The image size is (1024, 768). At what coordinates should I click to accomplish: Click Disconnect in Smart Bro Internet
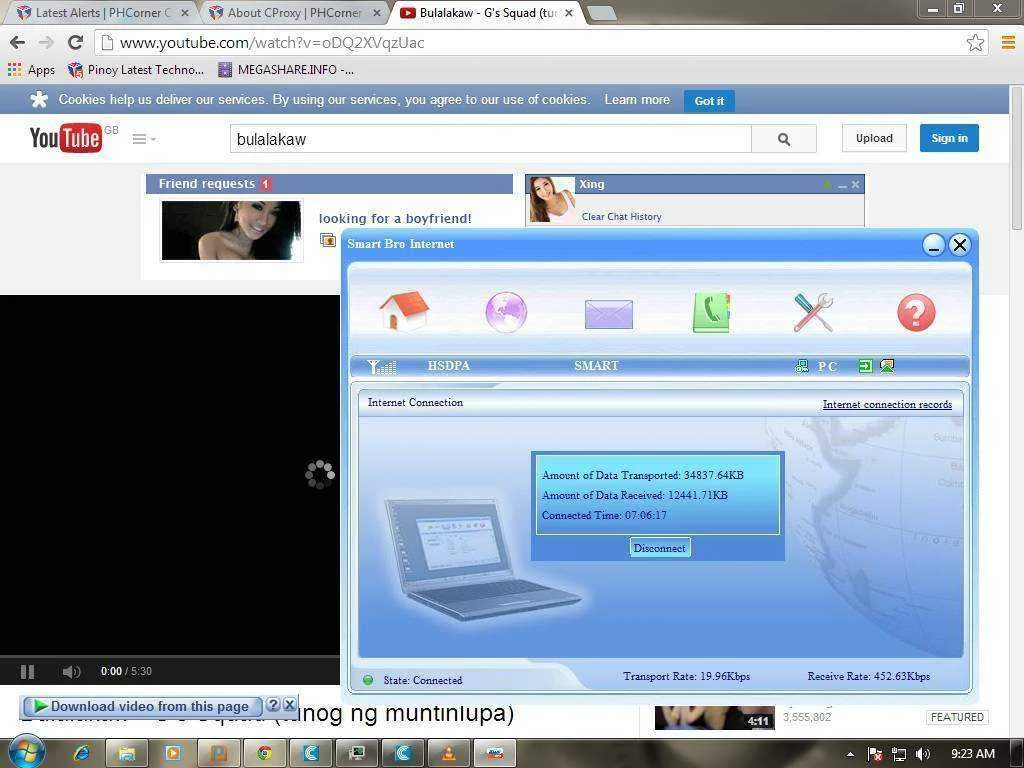click(x=660, y=548)
